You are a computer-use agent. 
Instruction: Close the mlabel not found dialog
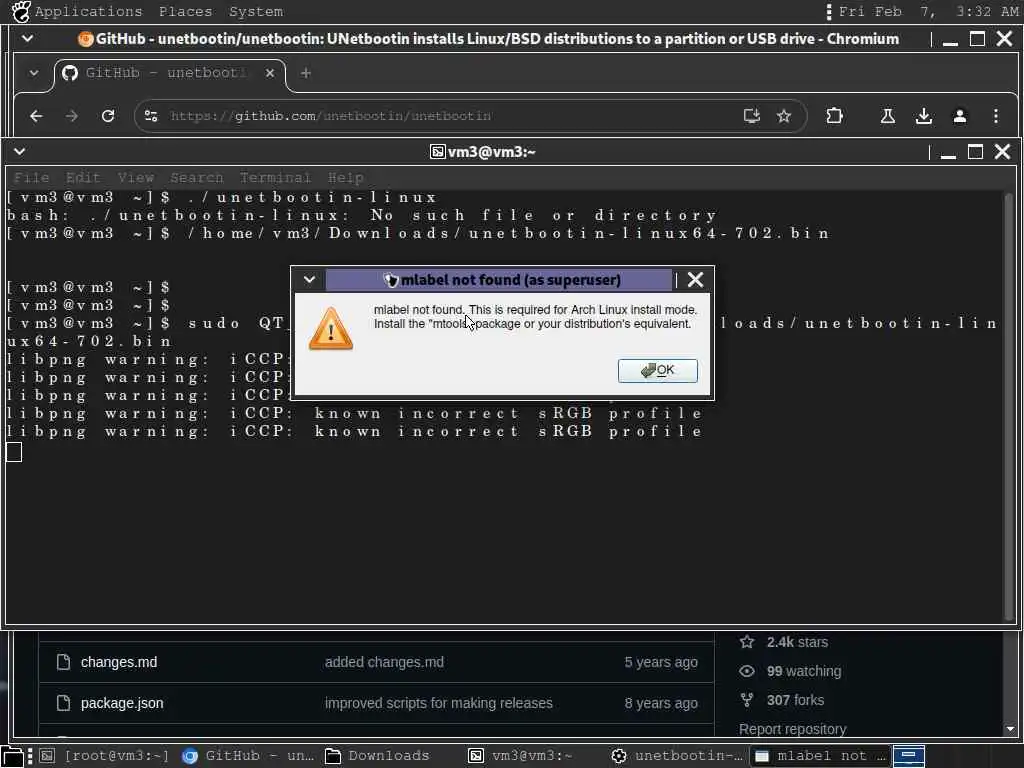coord(696,280)
